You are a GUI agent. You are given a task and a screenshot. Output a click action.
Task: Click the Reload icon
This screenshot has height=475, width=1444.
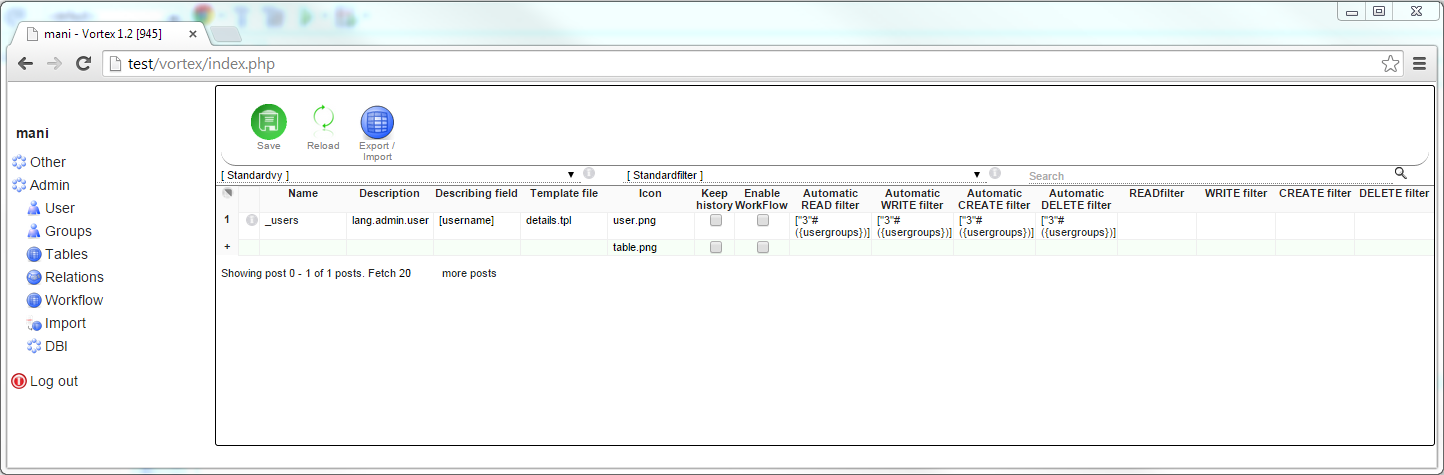point(323,121)
